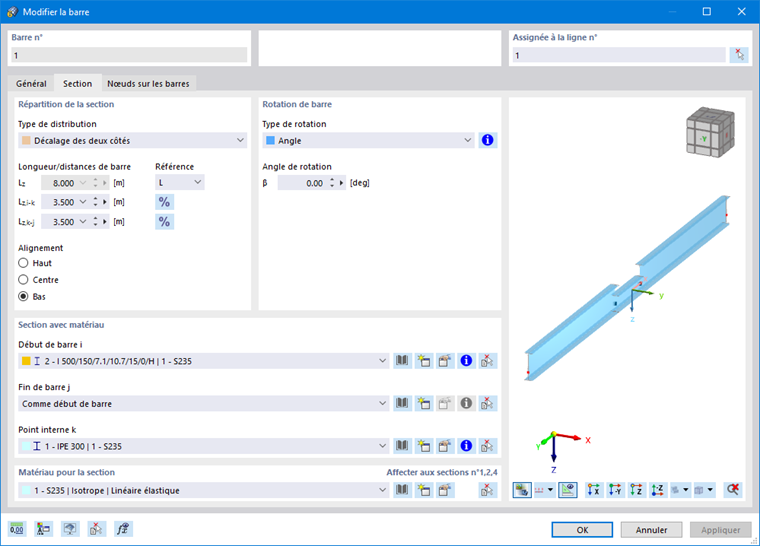Click the pick-line cursor icon beside assigned line
The width and height of the screenshot is (760, 546).
739,55
